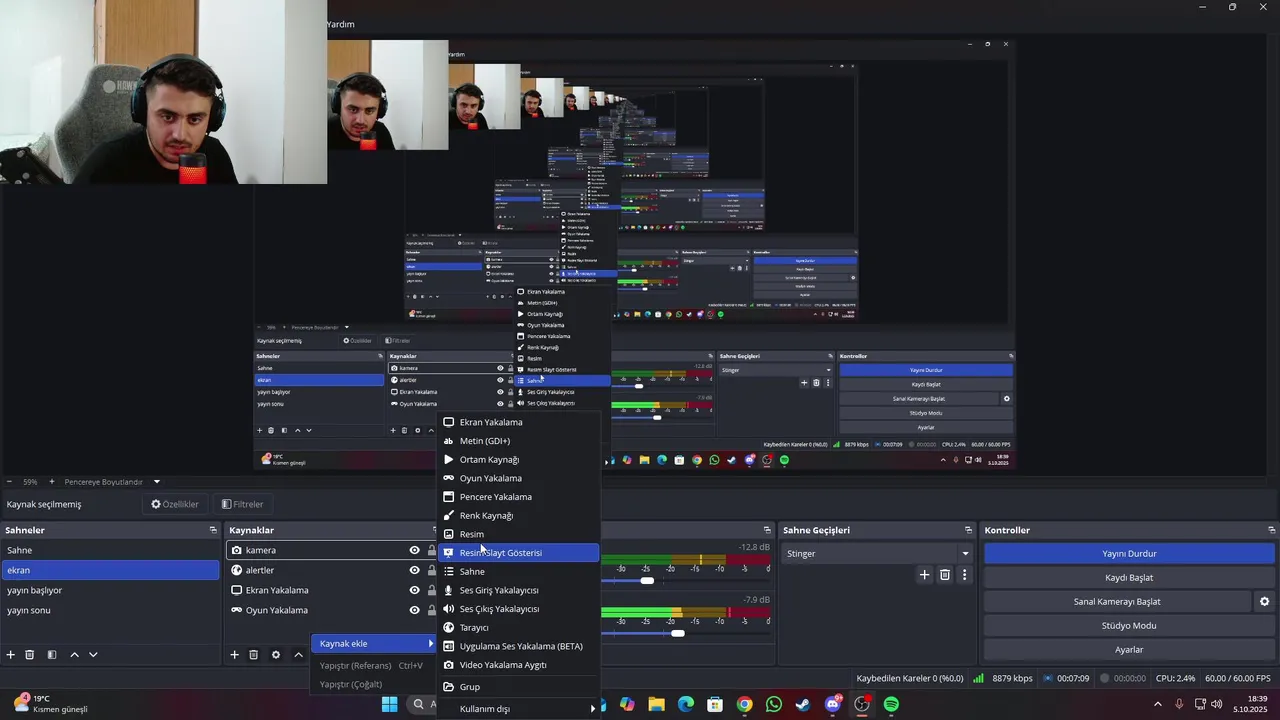Screen dimensions: 1280x720
Task: Undock the Sahneler panel
Action: [213, 530]
